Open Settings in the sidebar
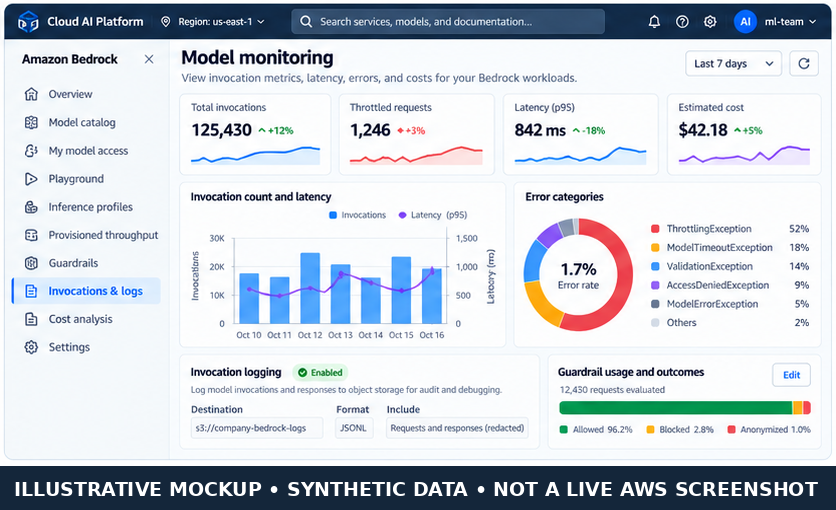The height and width of the screenshot is (510, 836). point(85,347)
